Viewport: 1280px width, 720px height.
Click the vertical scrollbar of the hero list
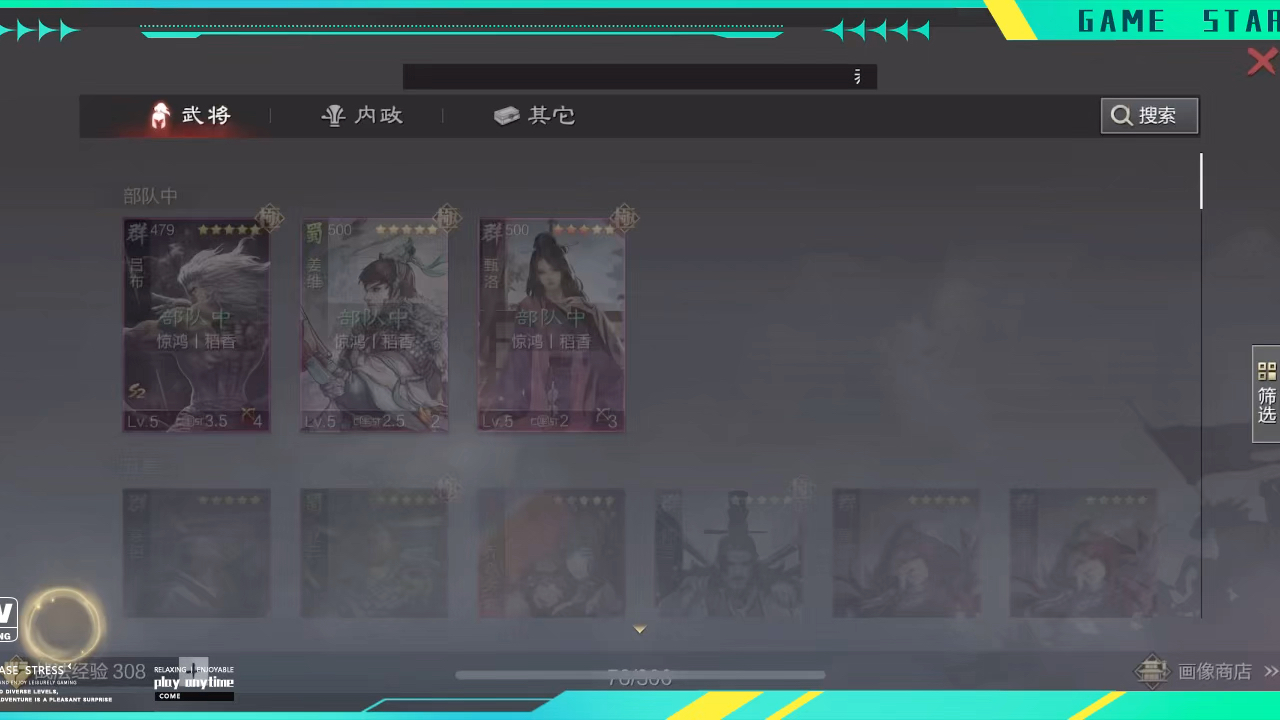coord(1201,181)
